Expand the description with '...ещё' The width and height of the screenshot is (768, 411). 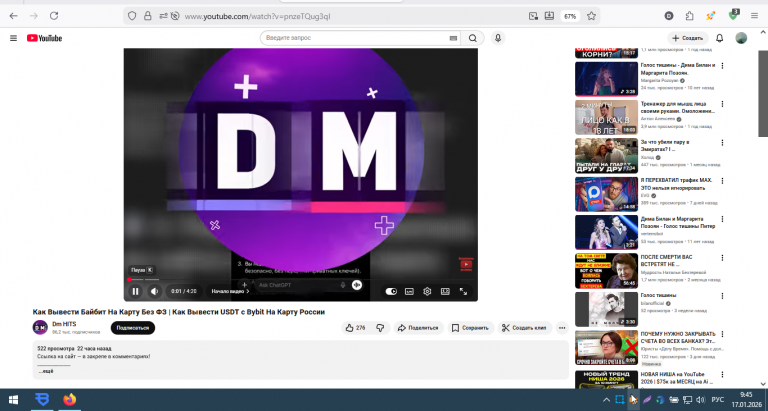[x=46, y=371]
